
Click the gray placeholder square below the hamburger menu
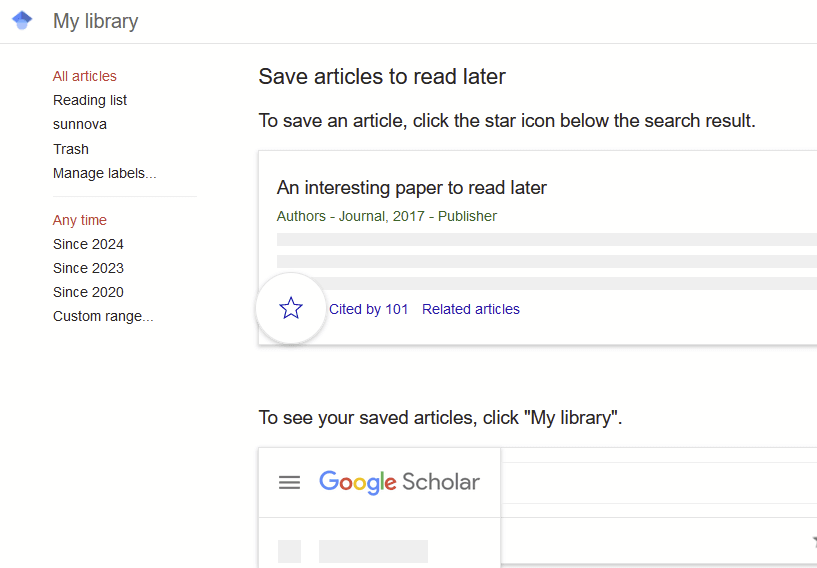289,551
